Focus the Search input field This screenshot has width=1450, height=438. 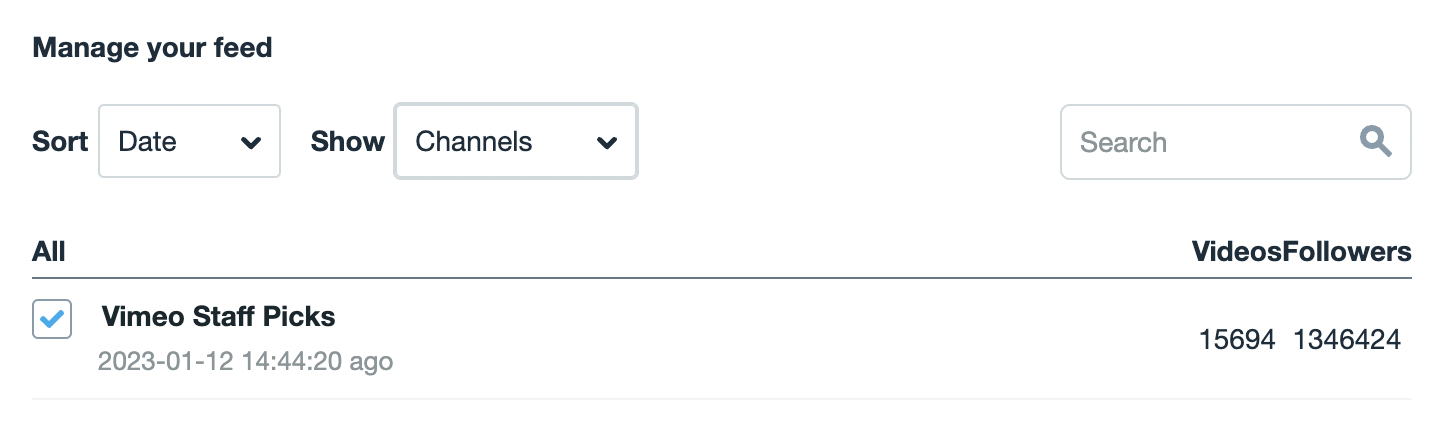(x=1210, y=142)
